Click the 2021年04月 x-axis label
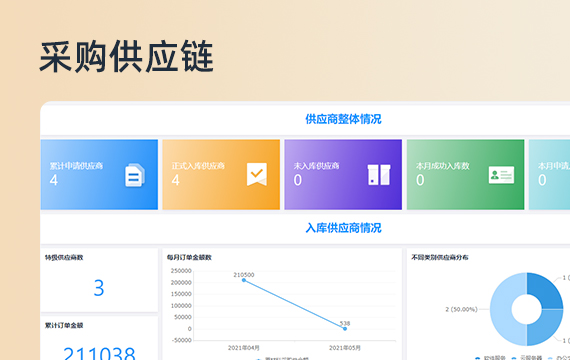The width and height of the screenshot is (570, 360). 244,348
